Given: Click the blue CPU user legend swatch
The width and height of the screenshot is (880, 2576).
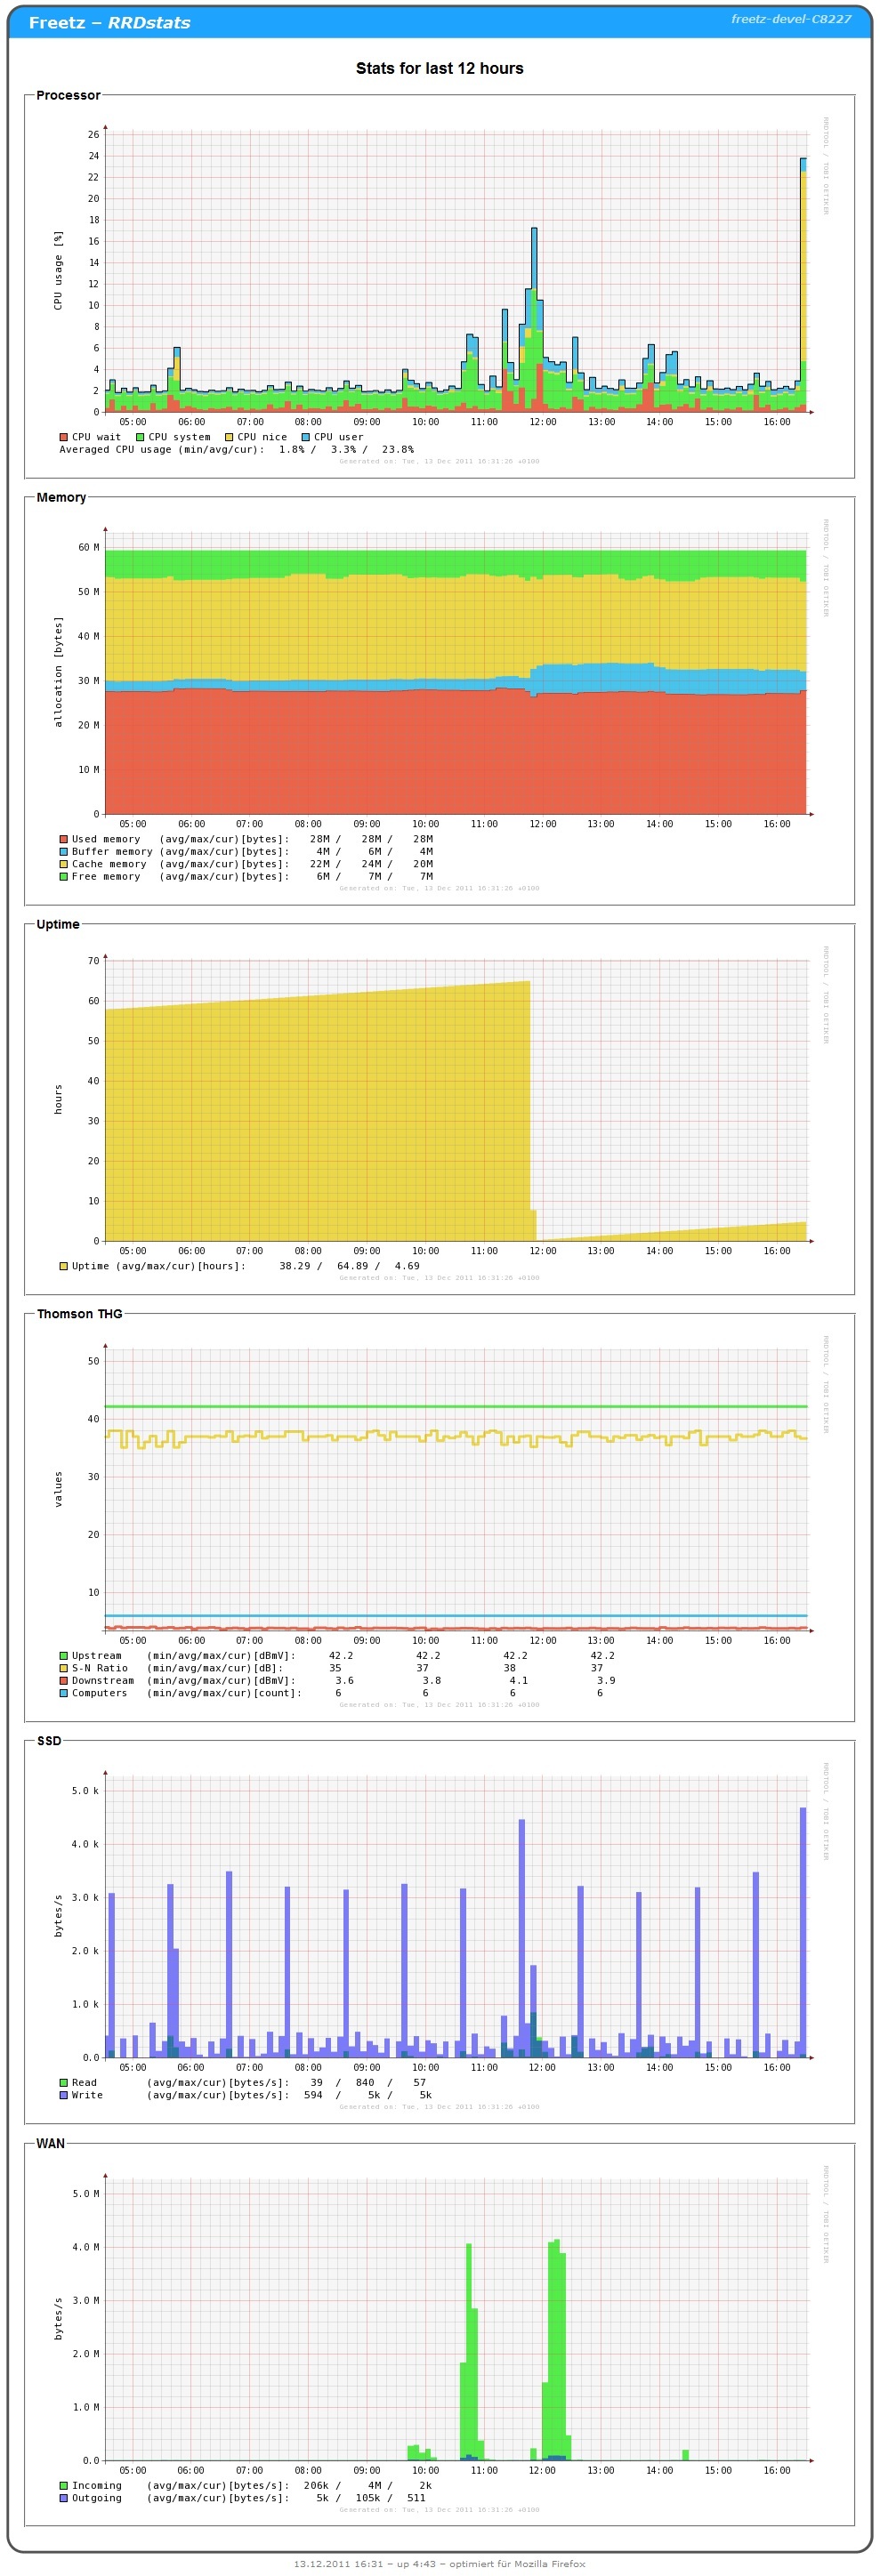Looking at the screenshot, I should (306, 437).
